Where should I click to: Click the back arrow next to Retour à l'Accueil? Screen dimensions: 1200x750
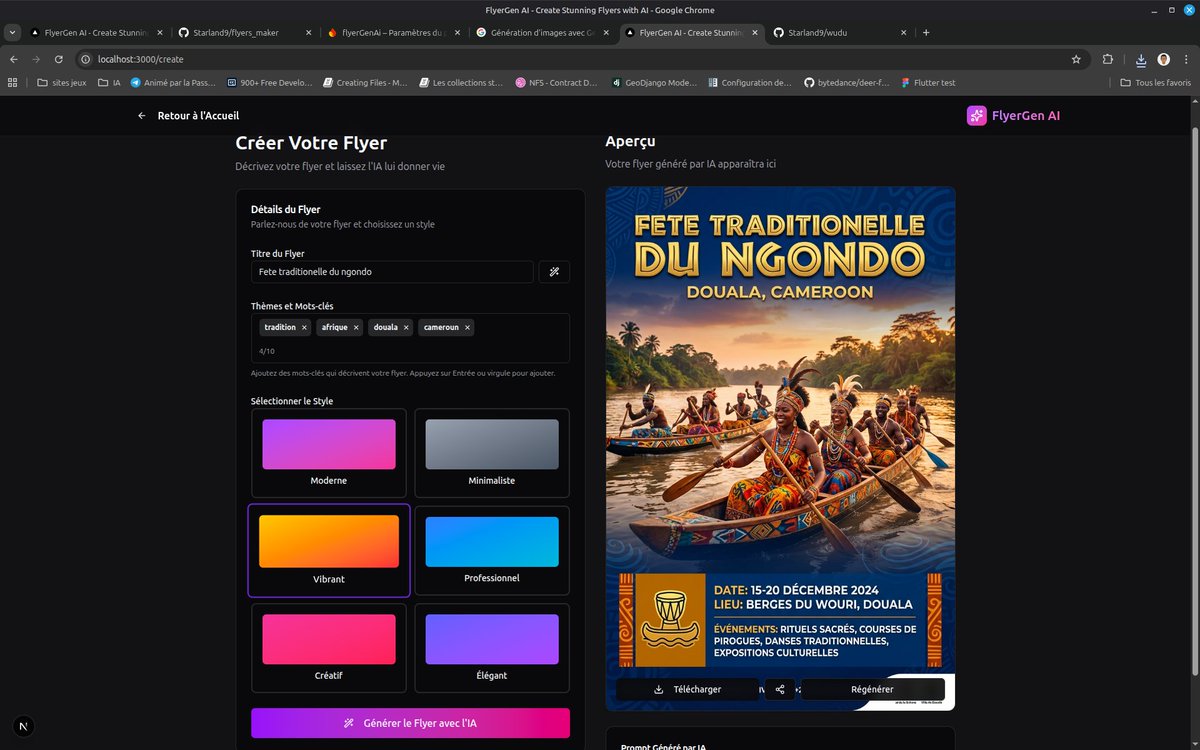(x=141, y=116)
